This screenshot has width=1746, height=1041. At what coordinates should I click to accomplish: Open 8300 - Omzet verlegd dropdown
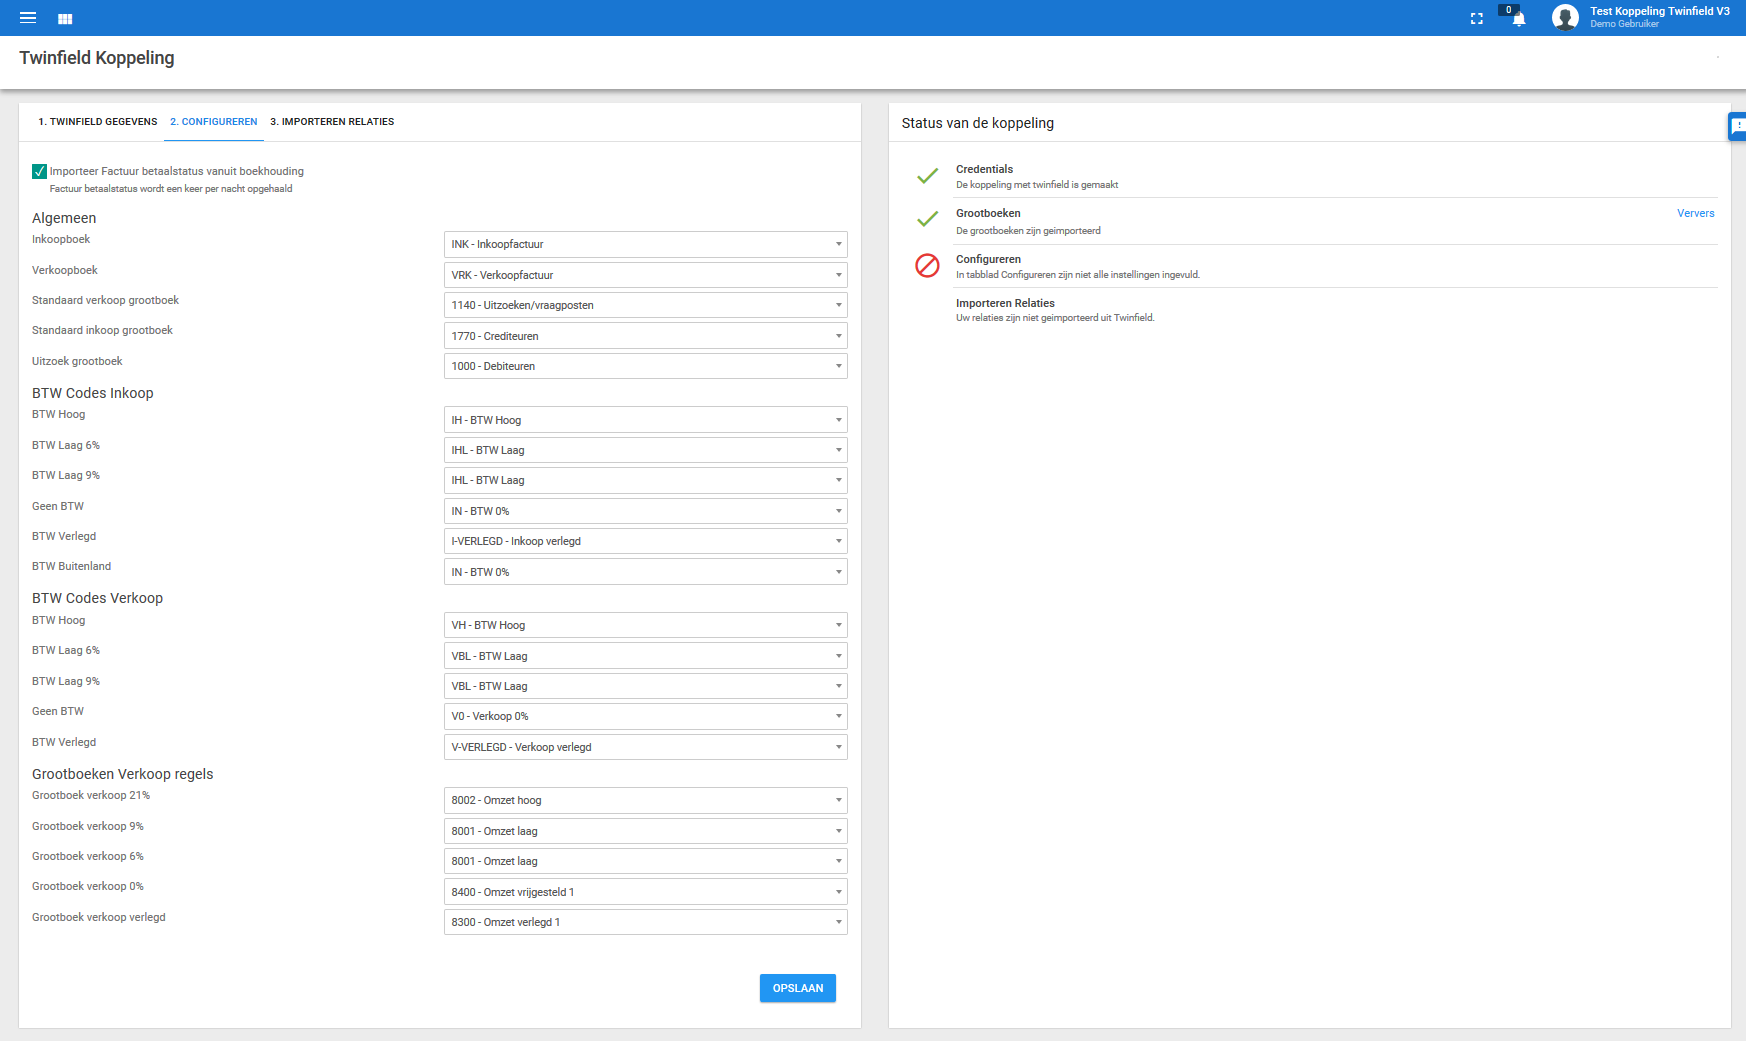646,922
